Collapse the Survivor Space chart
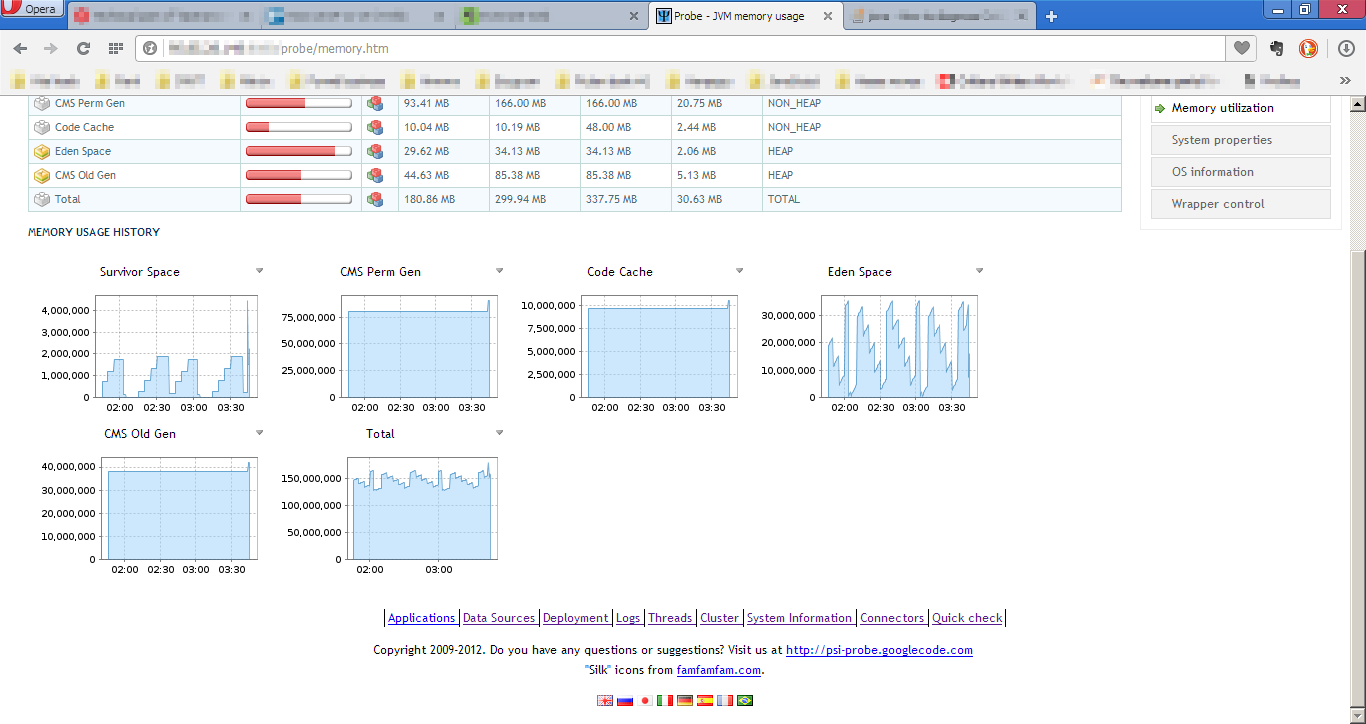This screenshot has width=1366, height=724. (x=260, y=271)
